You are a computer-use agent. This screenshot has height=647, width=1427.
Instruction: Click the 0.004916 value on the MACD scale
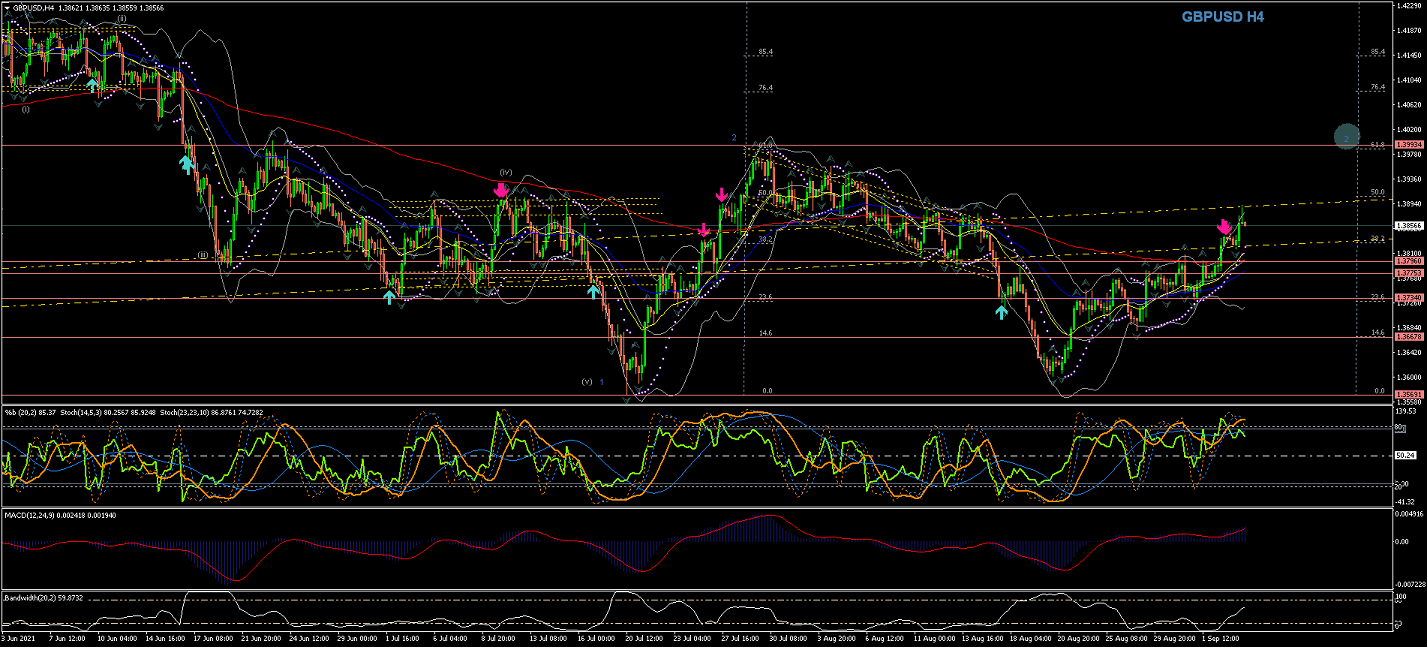(x=1410, y=514)
